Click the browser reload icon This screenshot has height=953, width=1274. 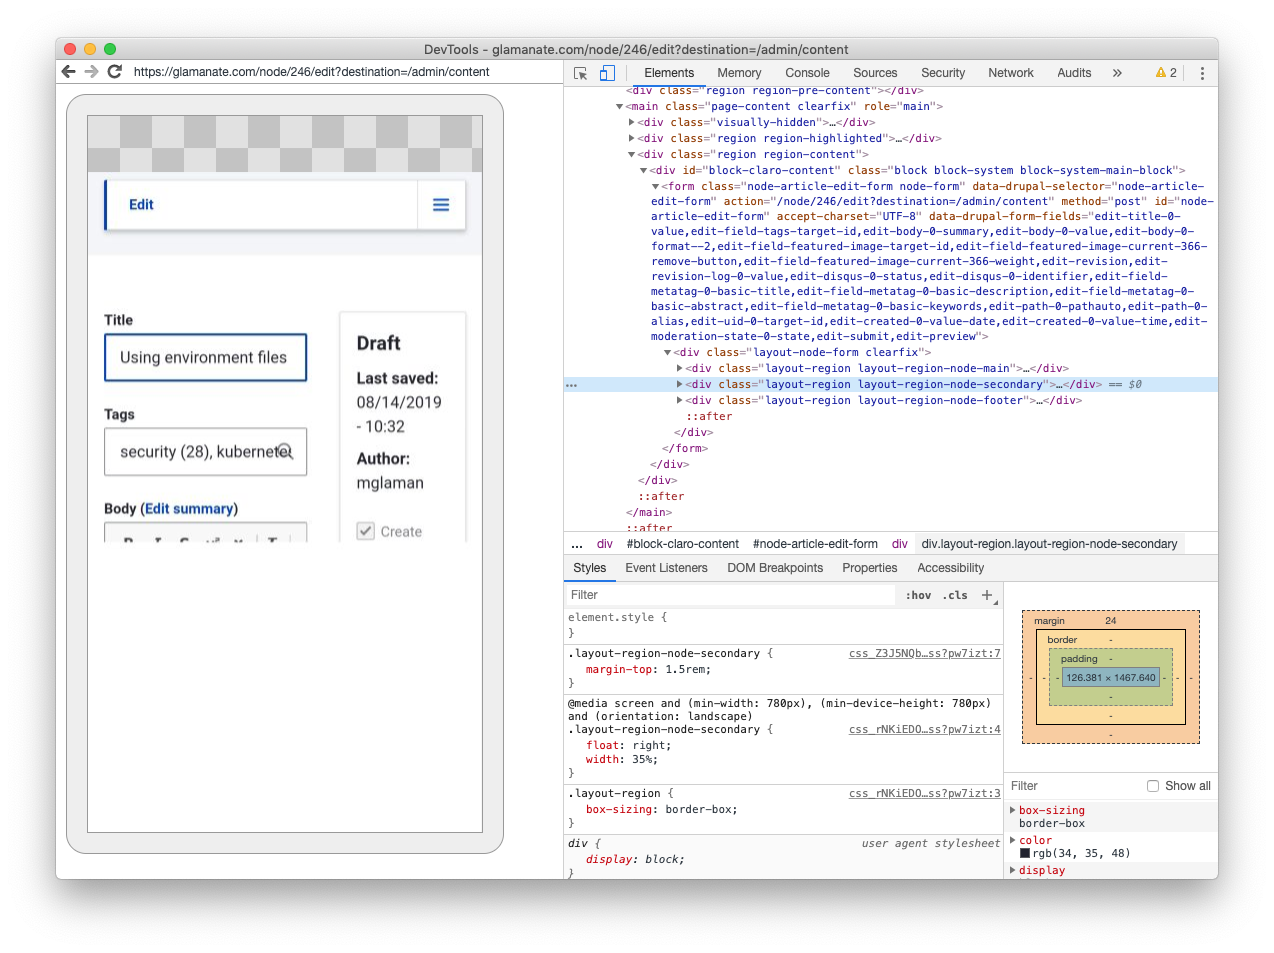pyautogui.click(x=115, y=72)
